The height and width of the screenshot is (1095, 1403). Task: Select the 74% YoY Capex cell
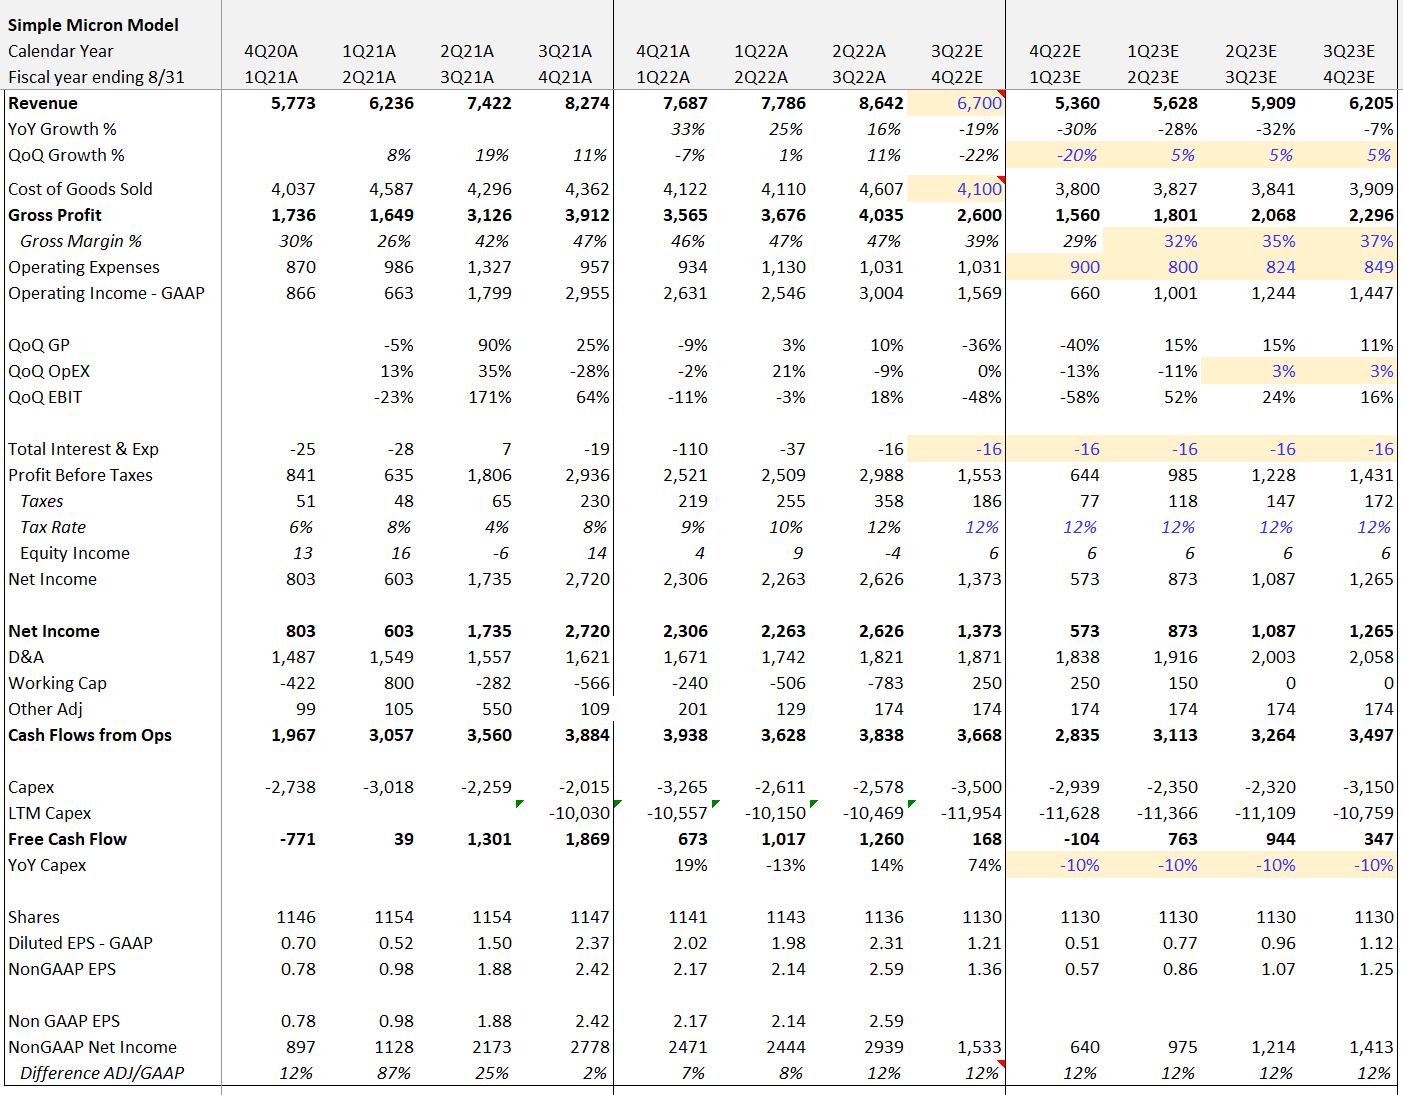click(985, 865)
